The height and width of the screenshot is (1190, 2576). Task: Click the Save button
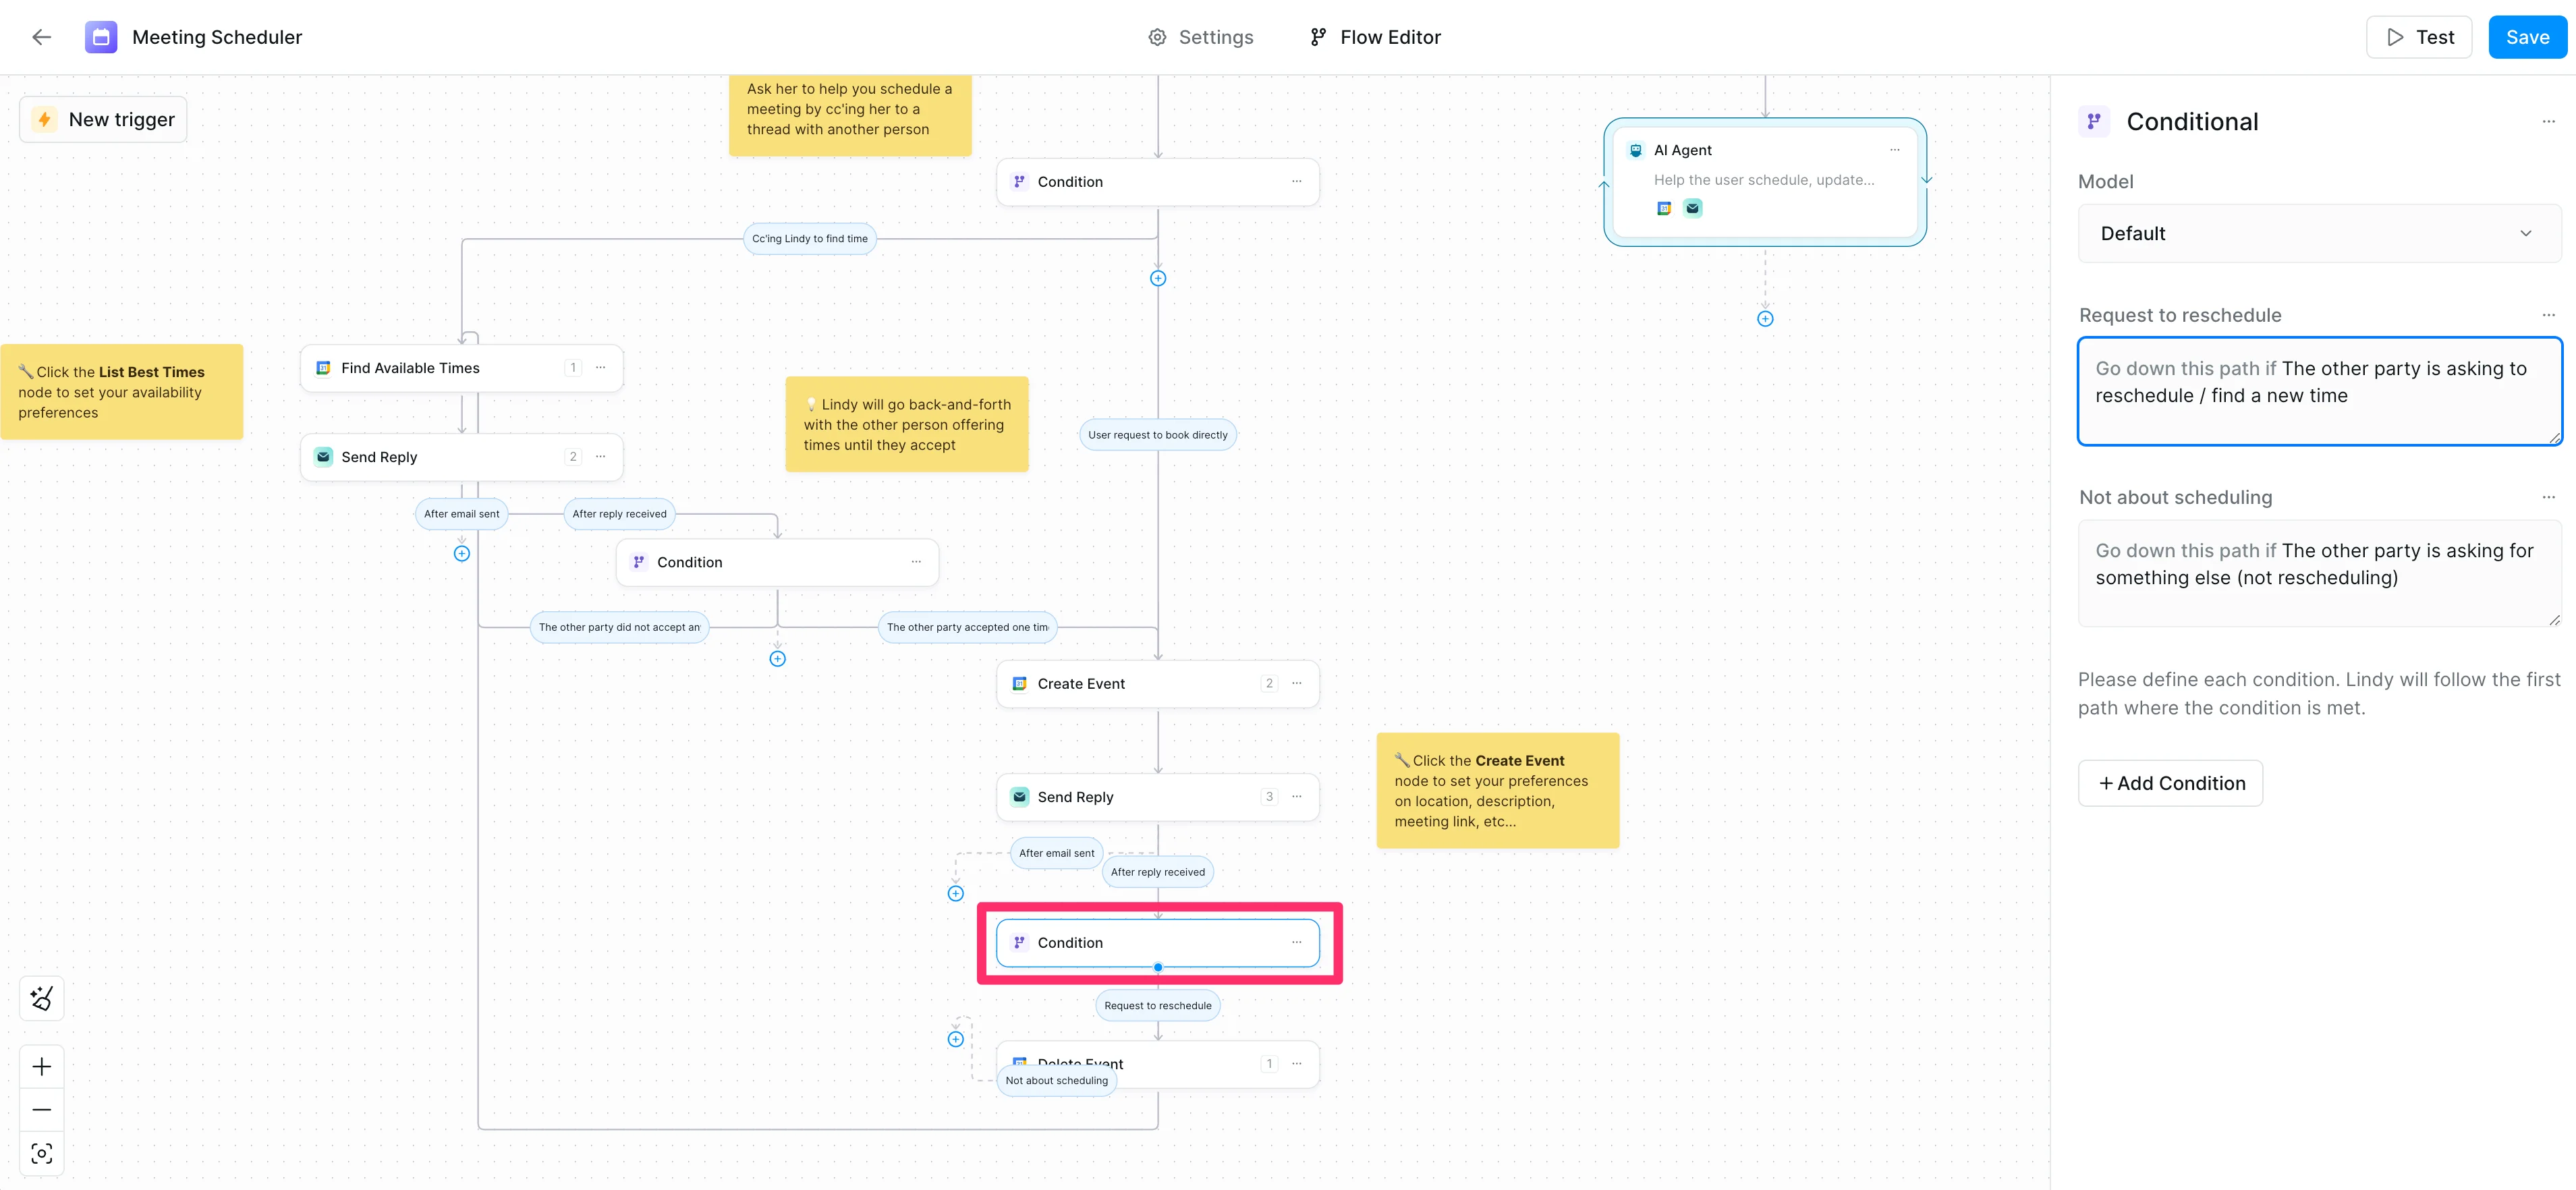click(x=2527, y=37)
